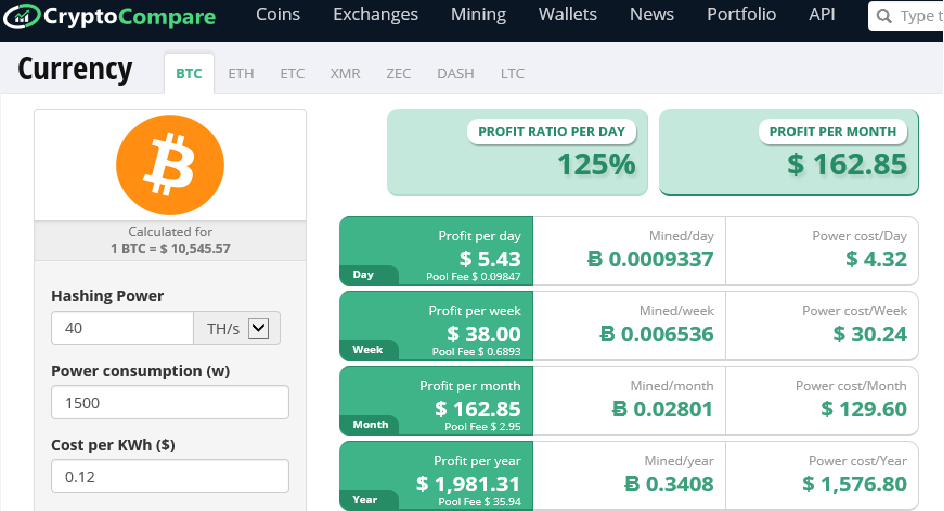Click the Power cost/Month $ 129.60 value
This screenshot has width=944, height=511.
pyautogui.click(x=864, y=409)
